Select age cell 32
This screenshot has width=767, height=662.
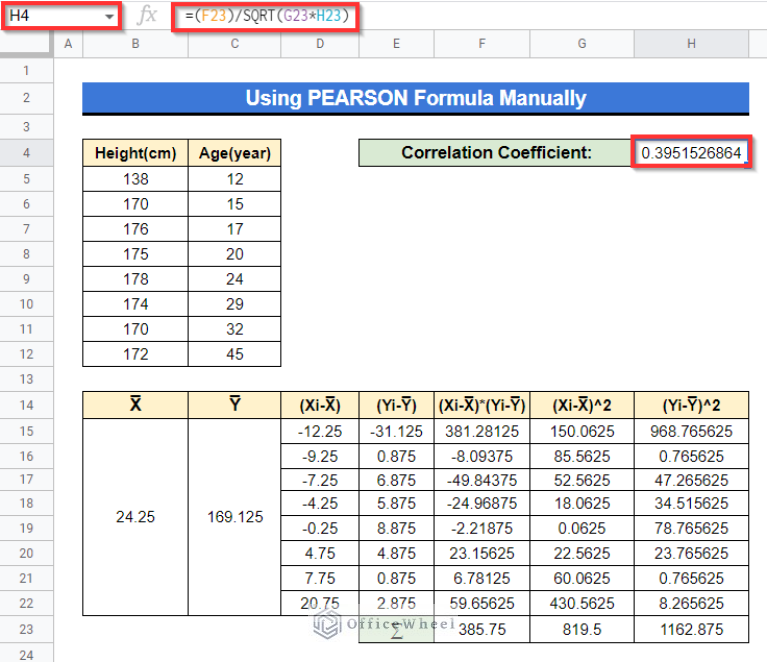coord(234,329)
